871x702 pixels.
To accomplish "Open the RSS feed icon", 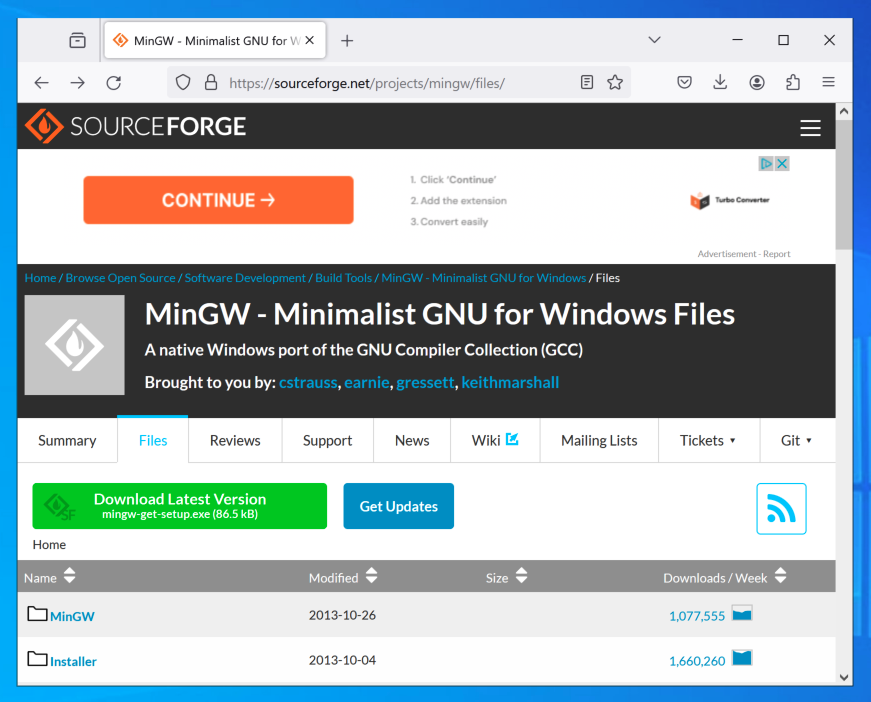I will (781, 509).
